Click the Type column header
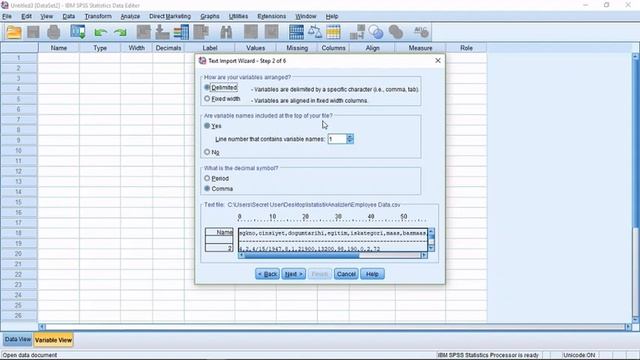The image size is (640, 360). pos(100,48)
